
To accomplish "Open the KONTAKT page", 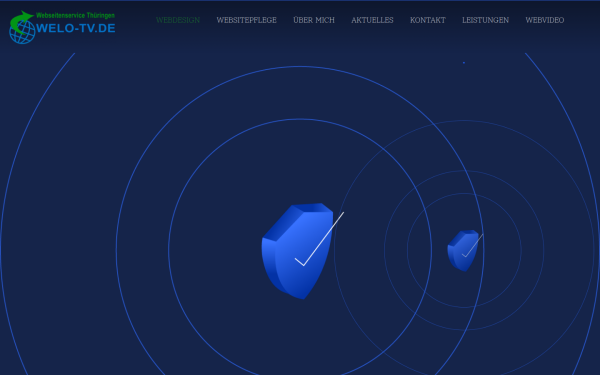I will (428, 20).
